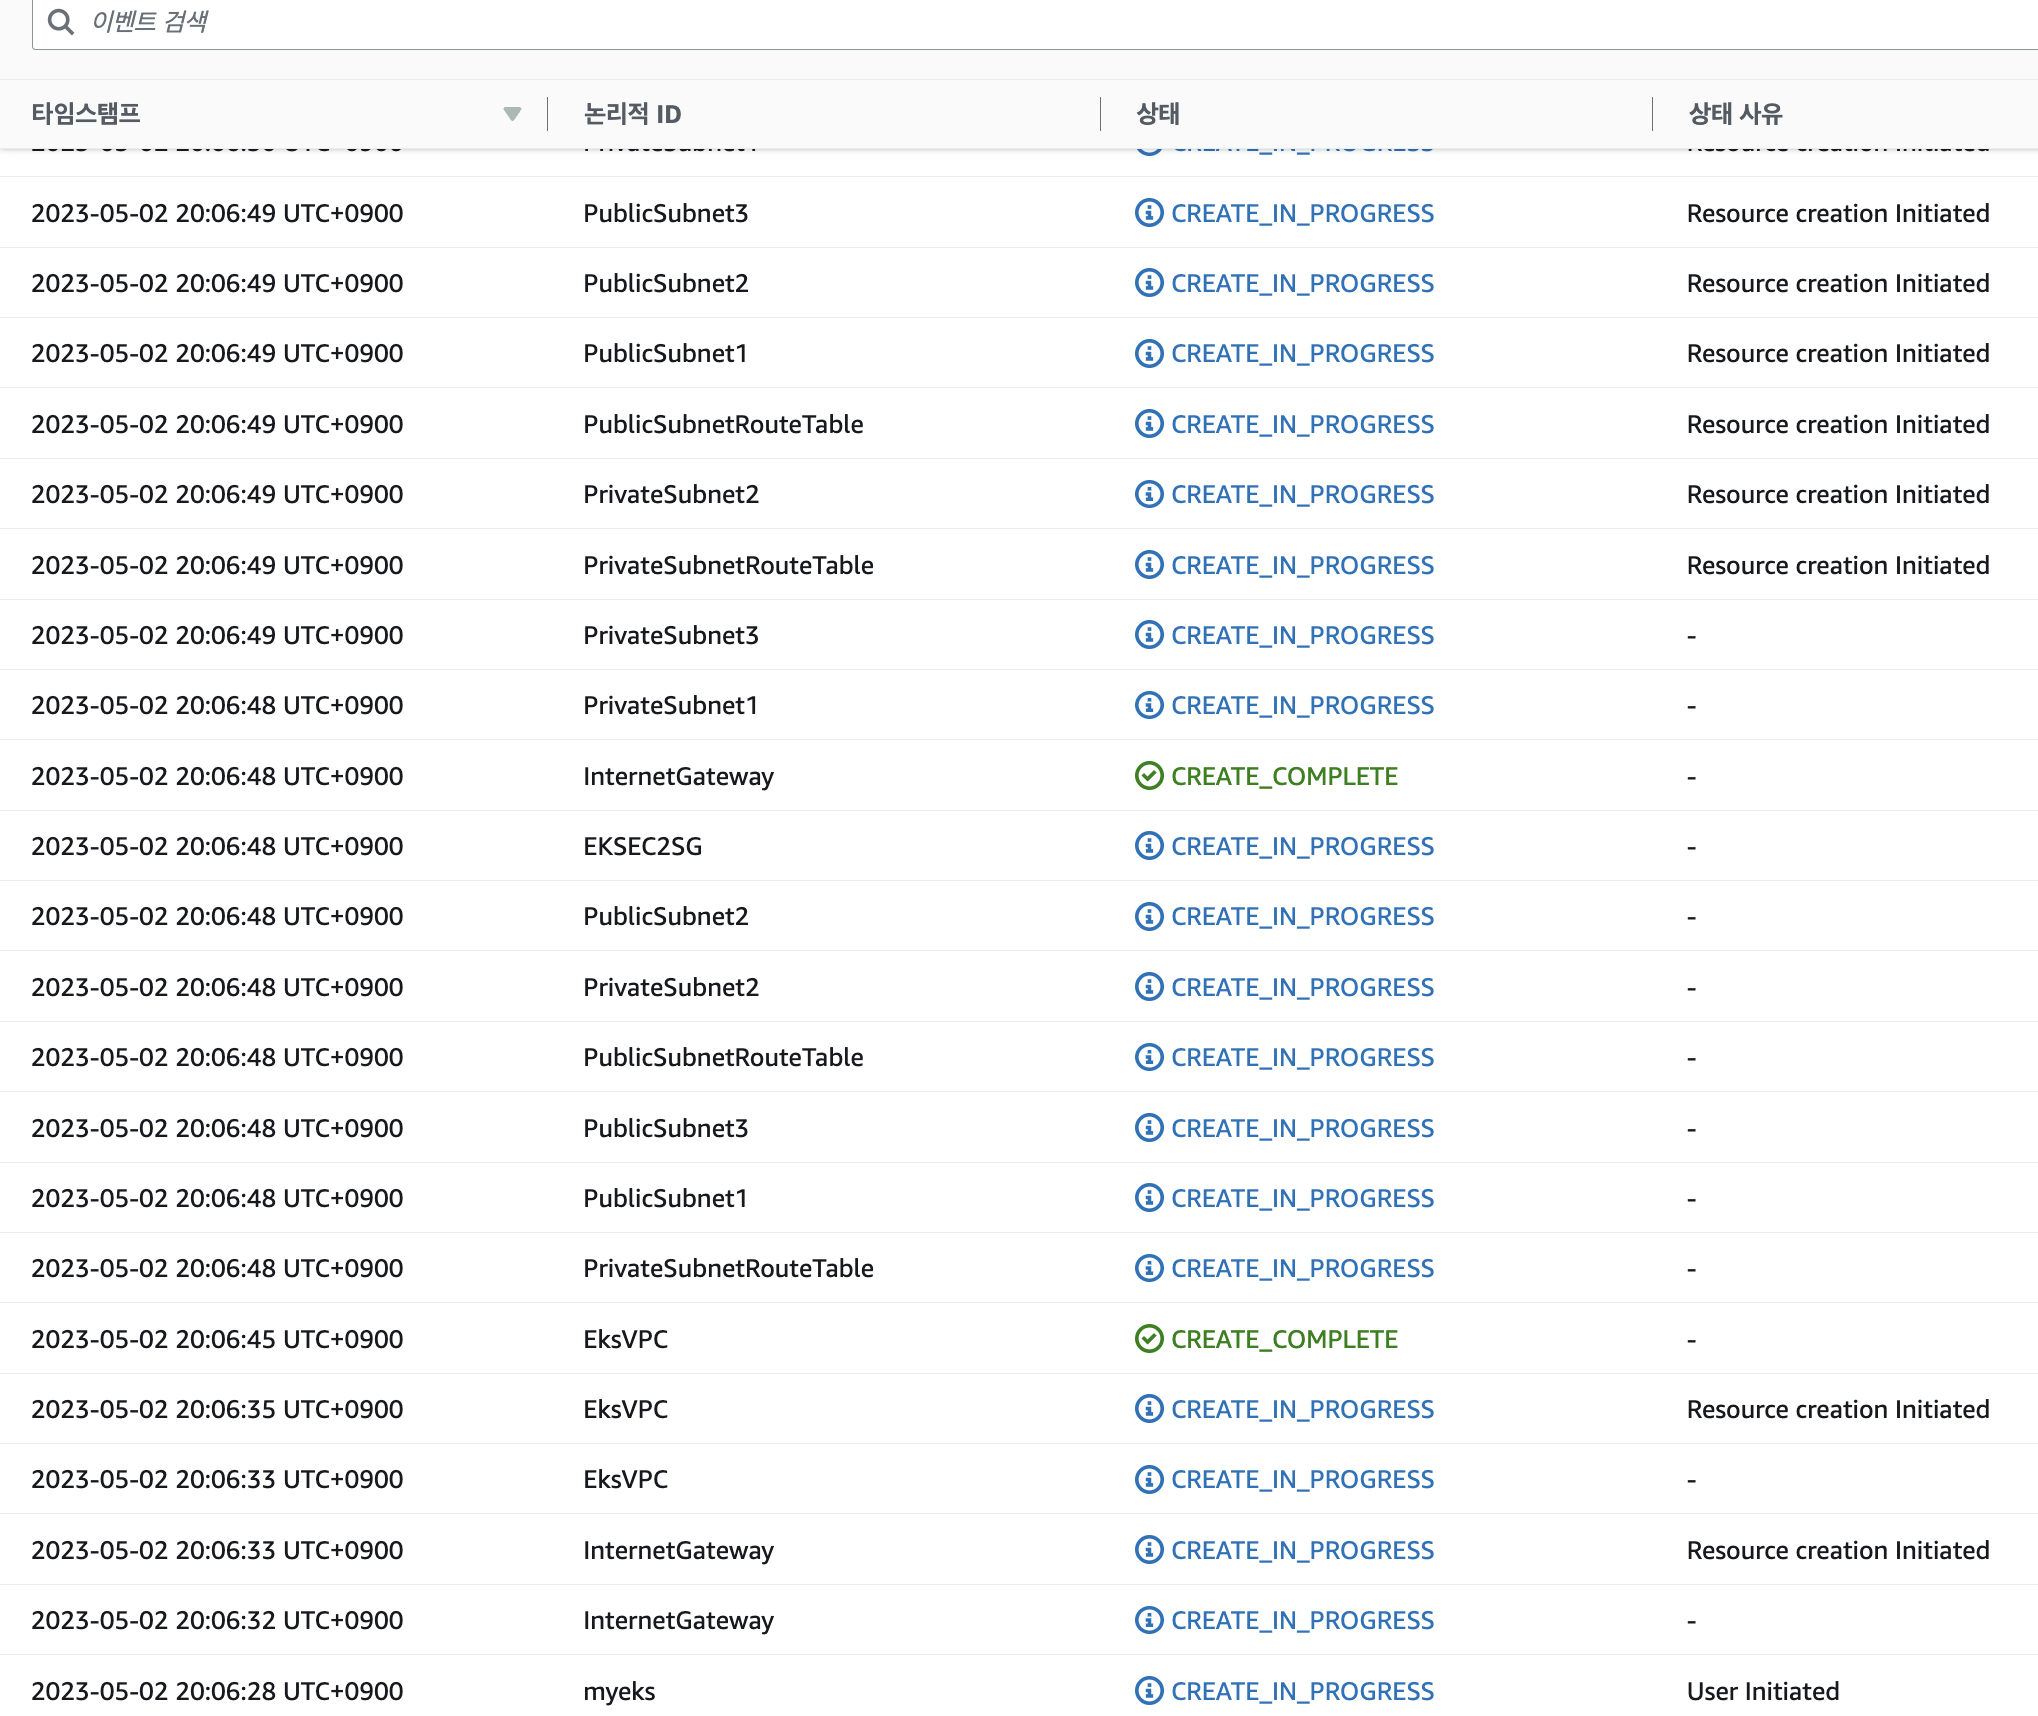The image size is (2038, 1716).
Task: Toggle timestamp column sort arrow
Action: pos(512,114)
